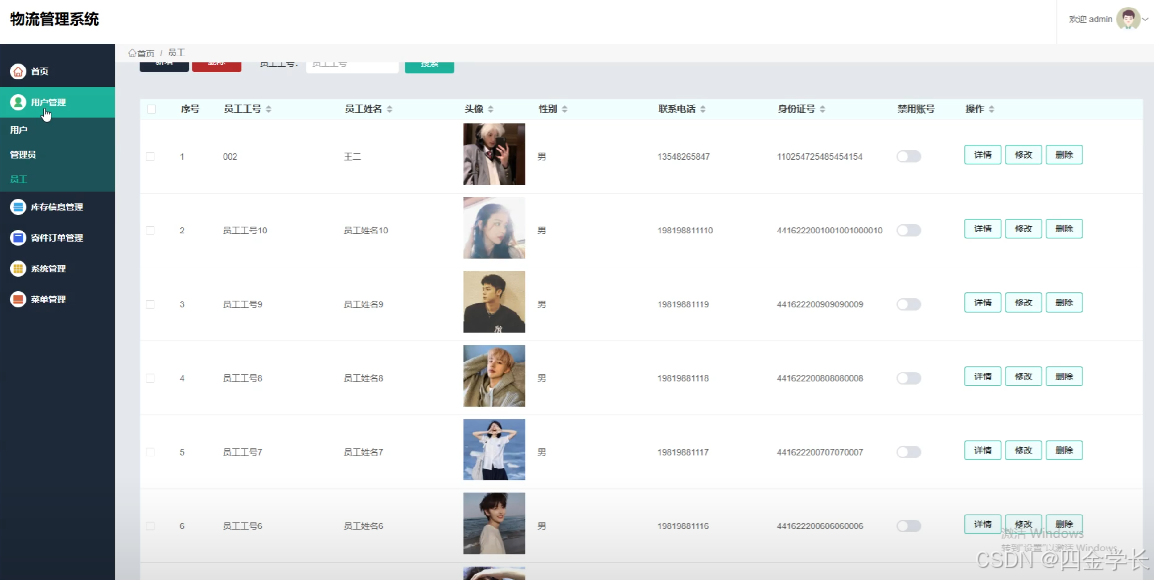Sort by 员工姓名 column arrows

389,109
